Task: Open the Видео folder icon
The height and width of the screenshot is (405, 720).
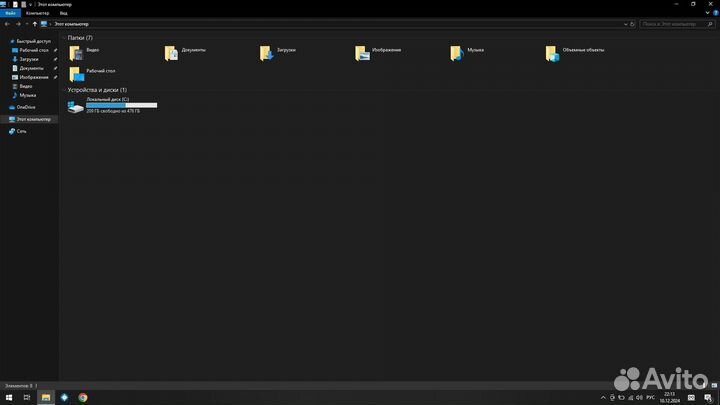Action: (76, 53)
